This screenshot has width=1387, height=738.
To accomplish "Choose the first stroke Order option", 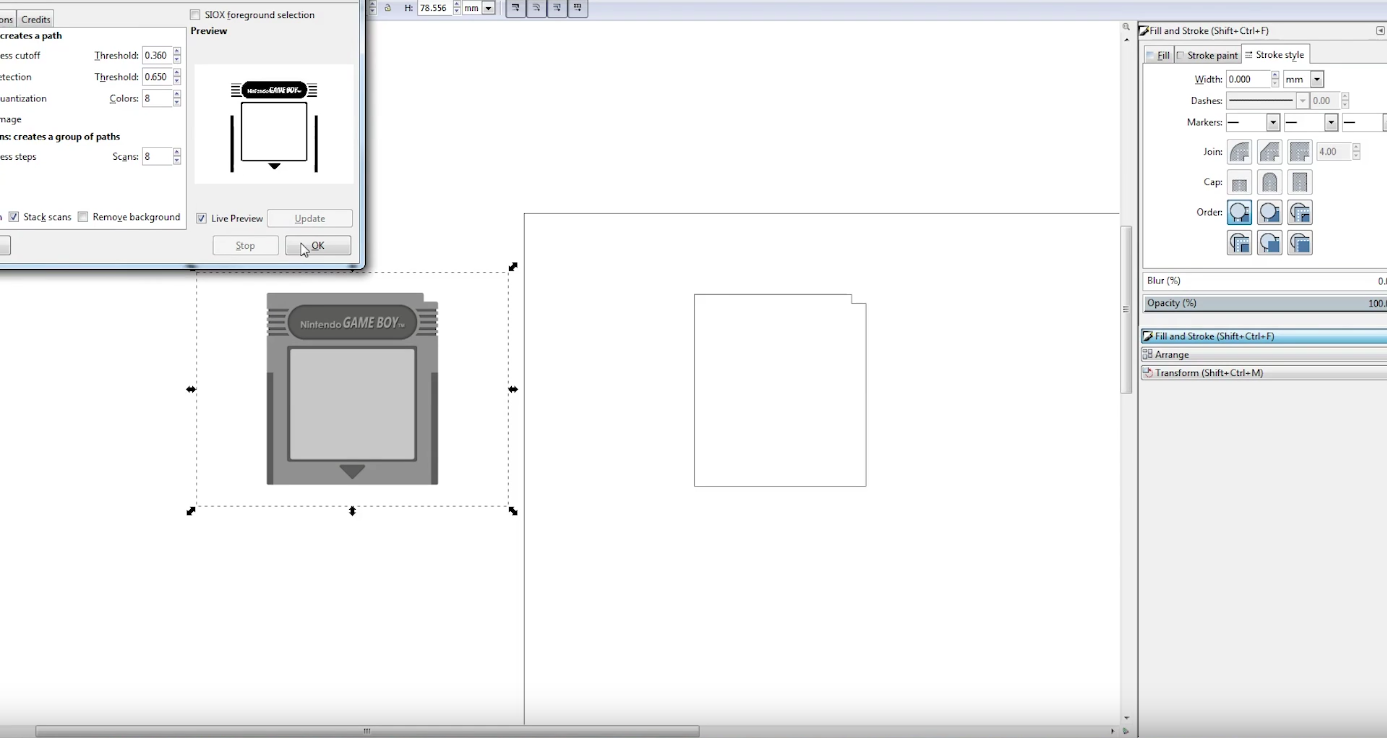I will coord(1239,212).
